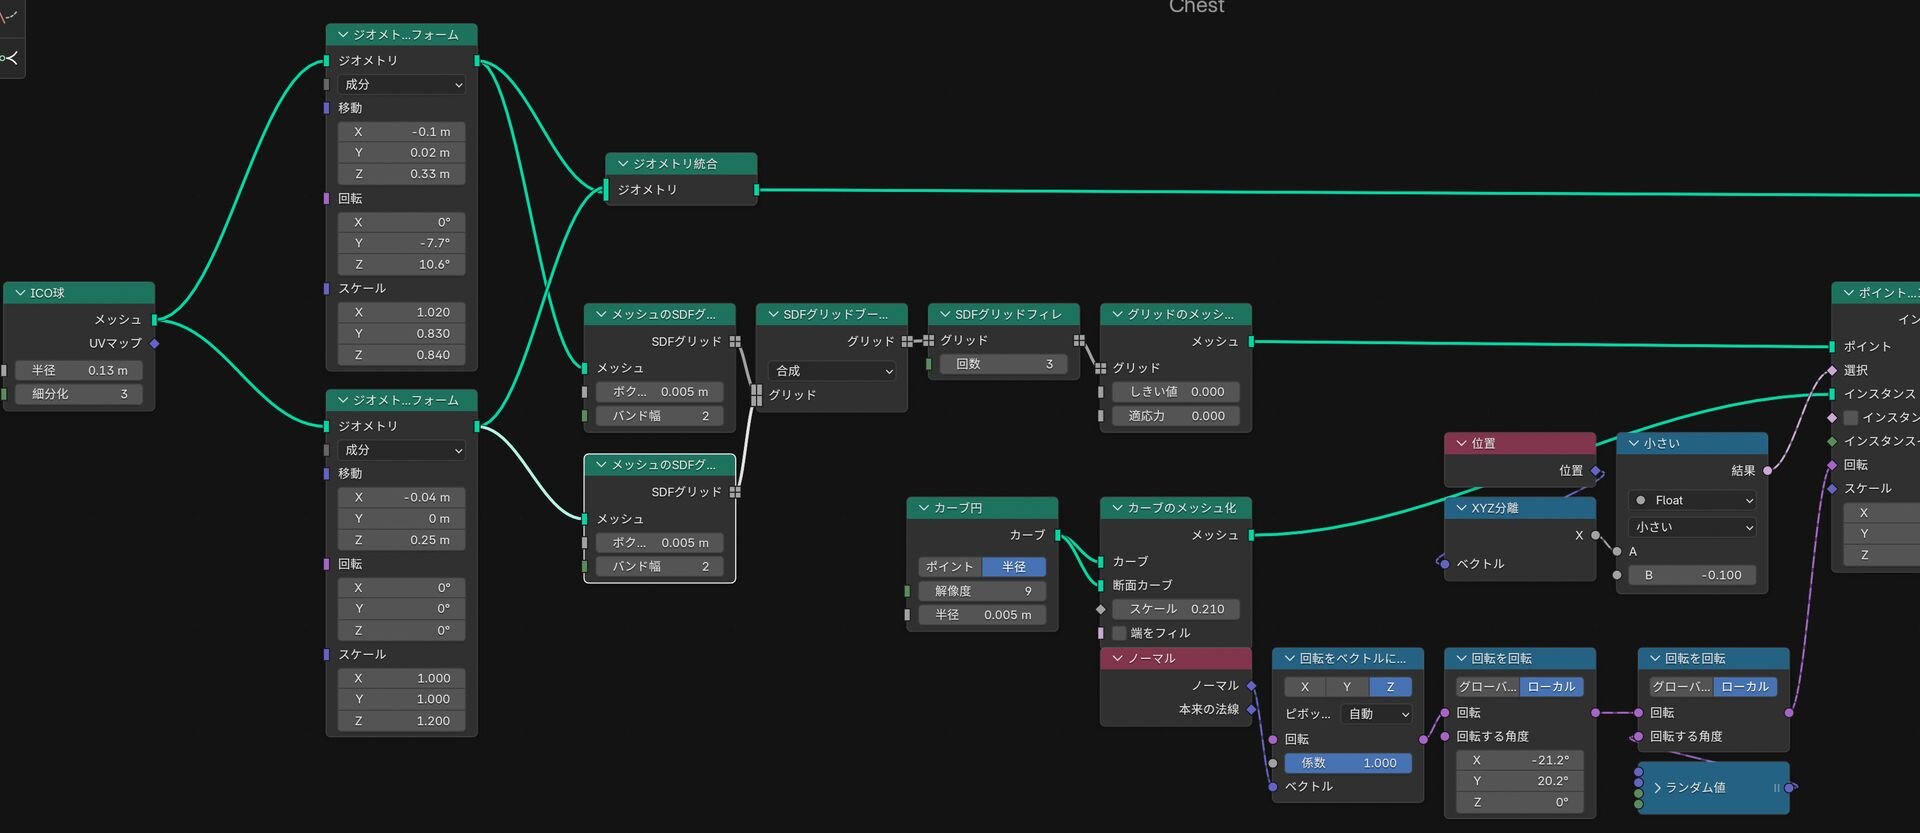Screen dimensions: 1920x833
Task: Select the link cut tool icon
Action: click(x=10, y=59)
